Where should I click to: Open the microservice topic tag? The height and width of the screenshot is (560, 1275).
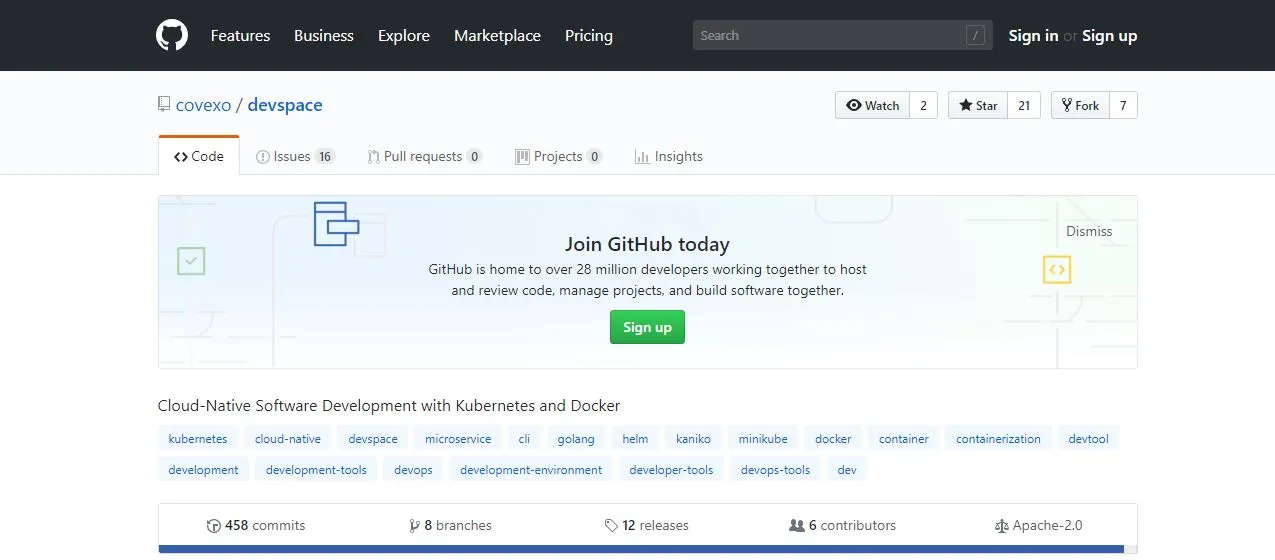[x=458, y=438]
